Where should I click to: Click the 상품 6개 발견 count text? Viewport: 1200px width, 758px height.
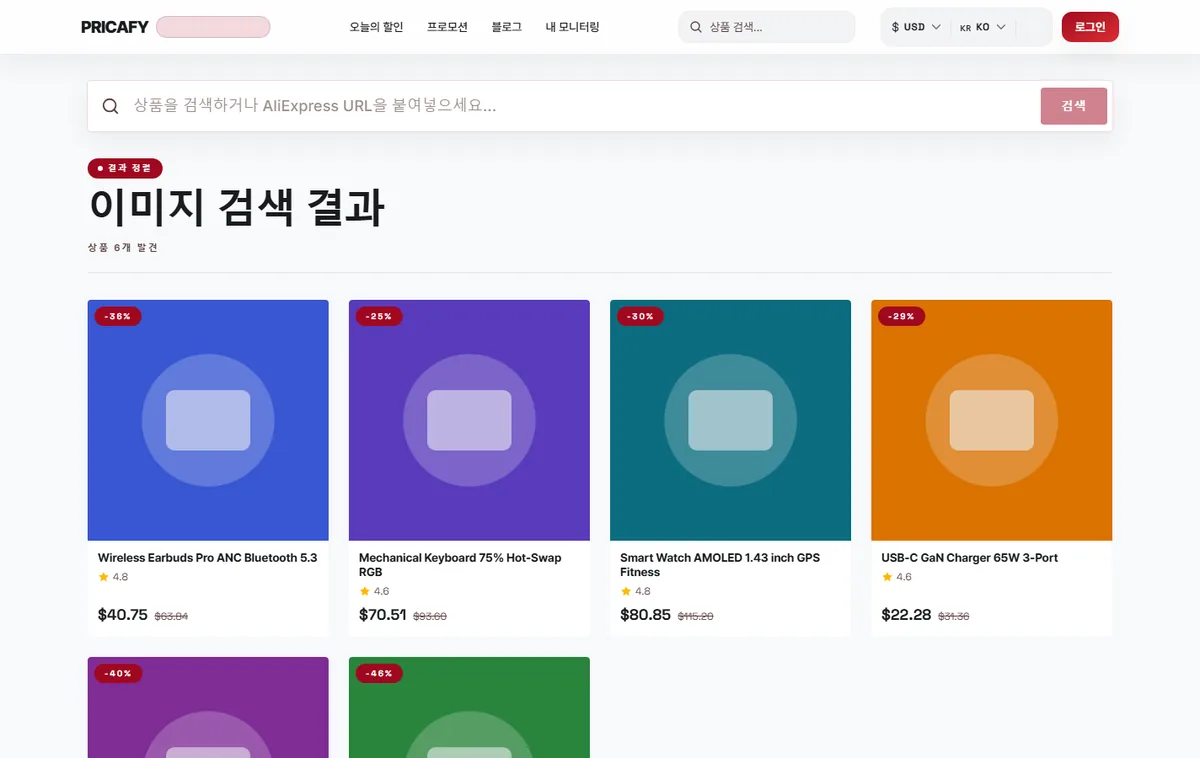point(122,247)
